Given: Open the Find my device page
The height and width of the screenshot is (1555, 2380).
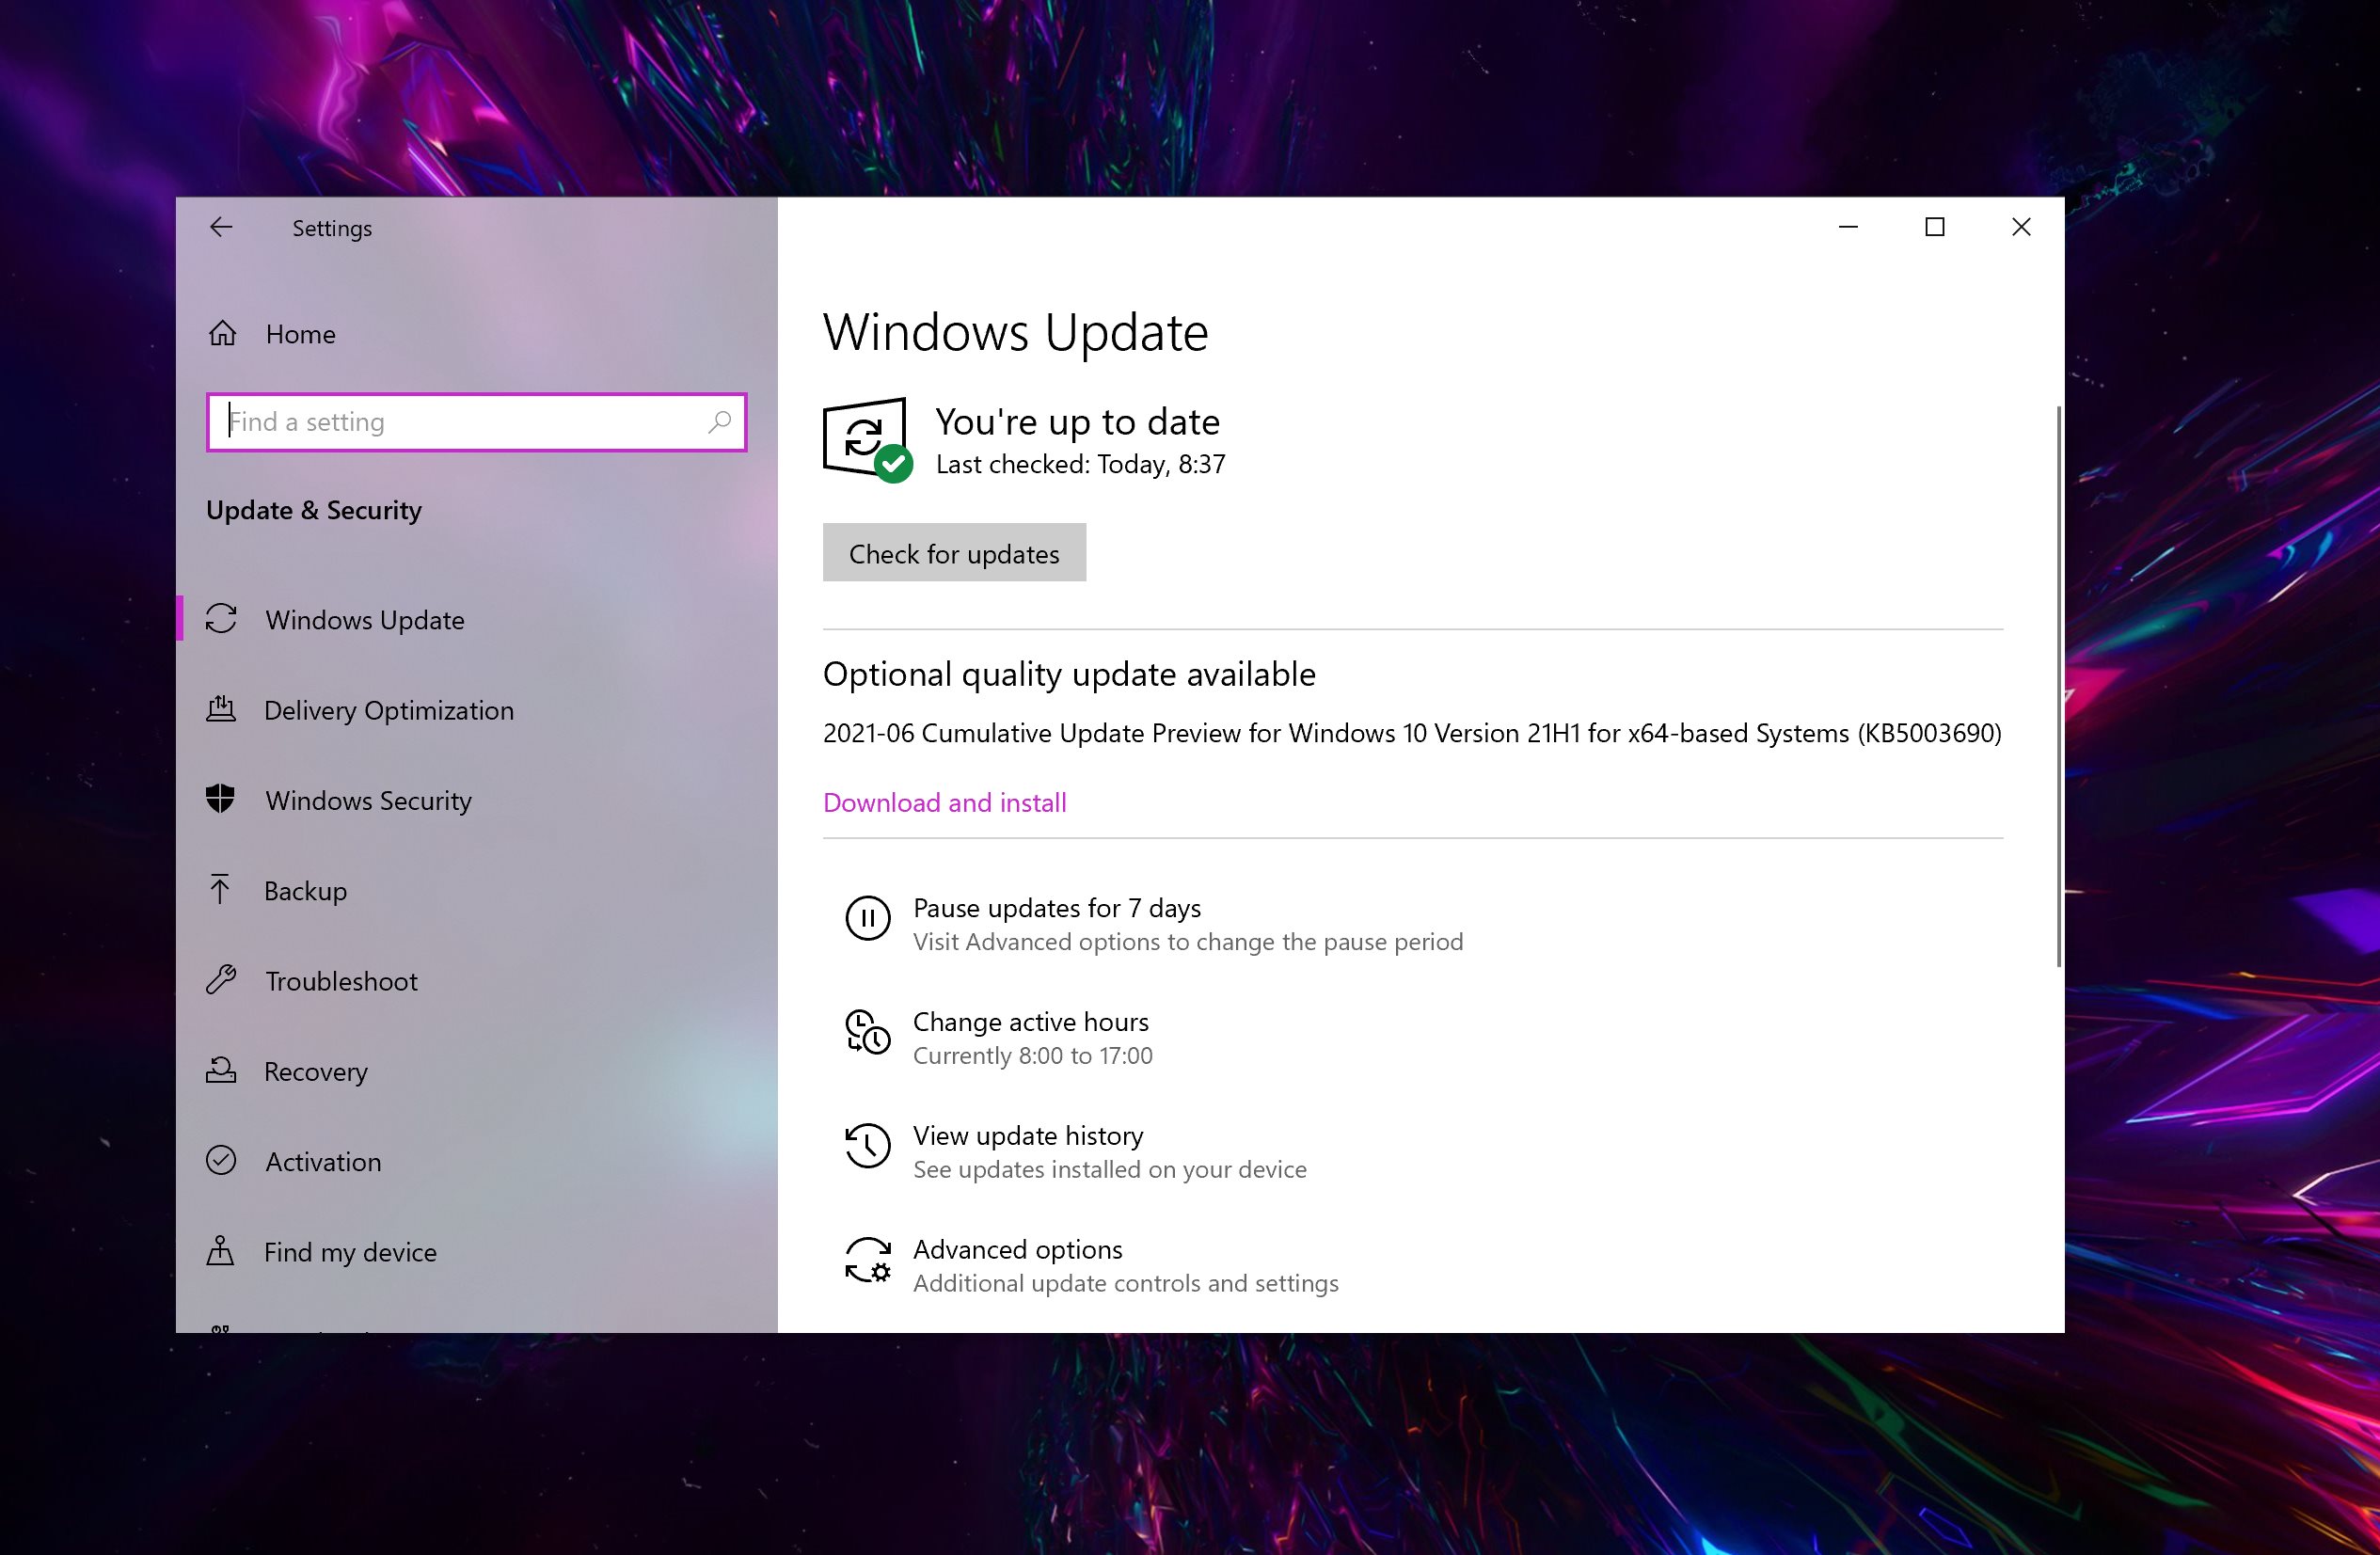Looking at the screenshot, I should point(477,1252).
